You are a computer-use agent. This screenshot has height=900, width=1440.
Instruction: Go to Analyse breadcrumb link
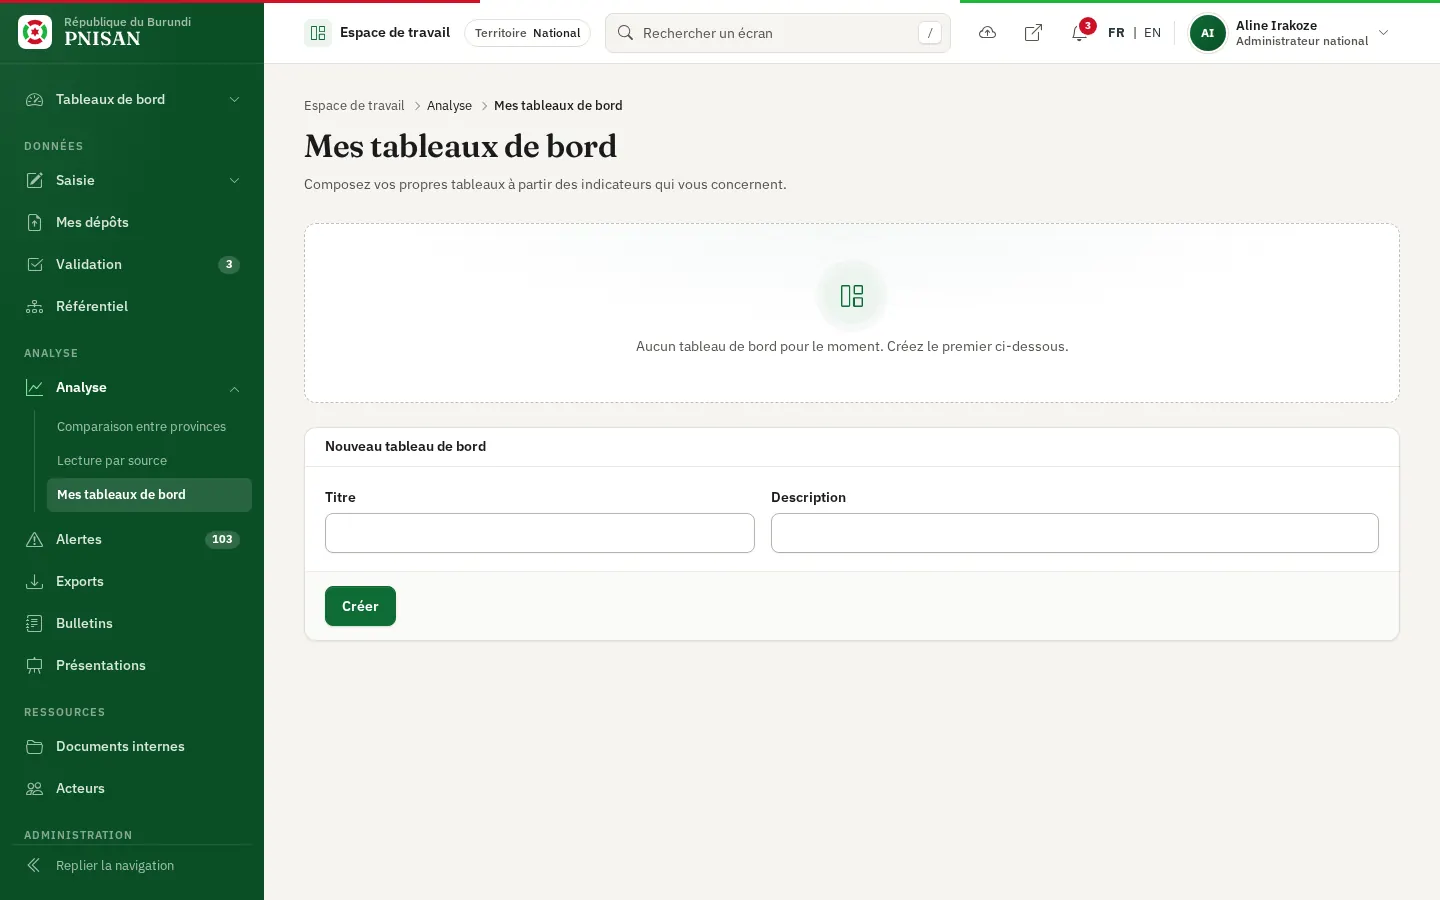(x=449, y=105)
